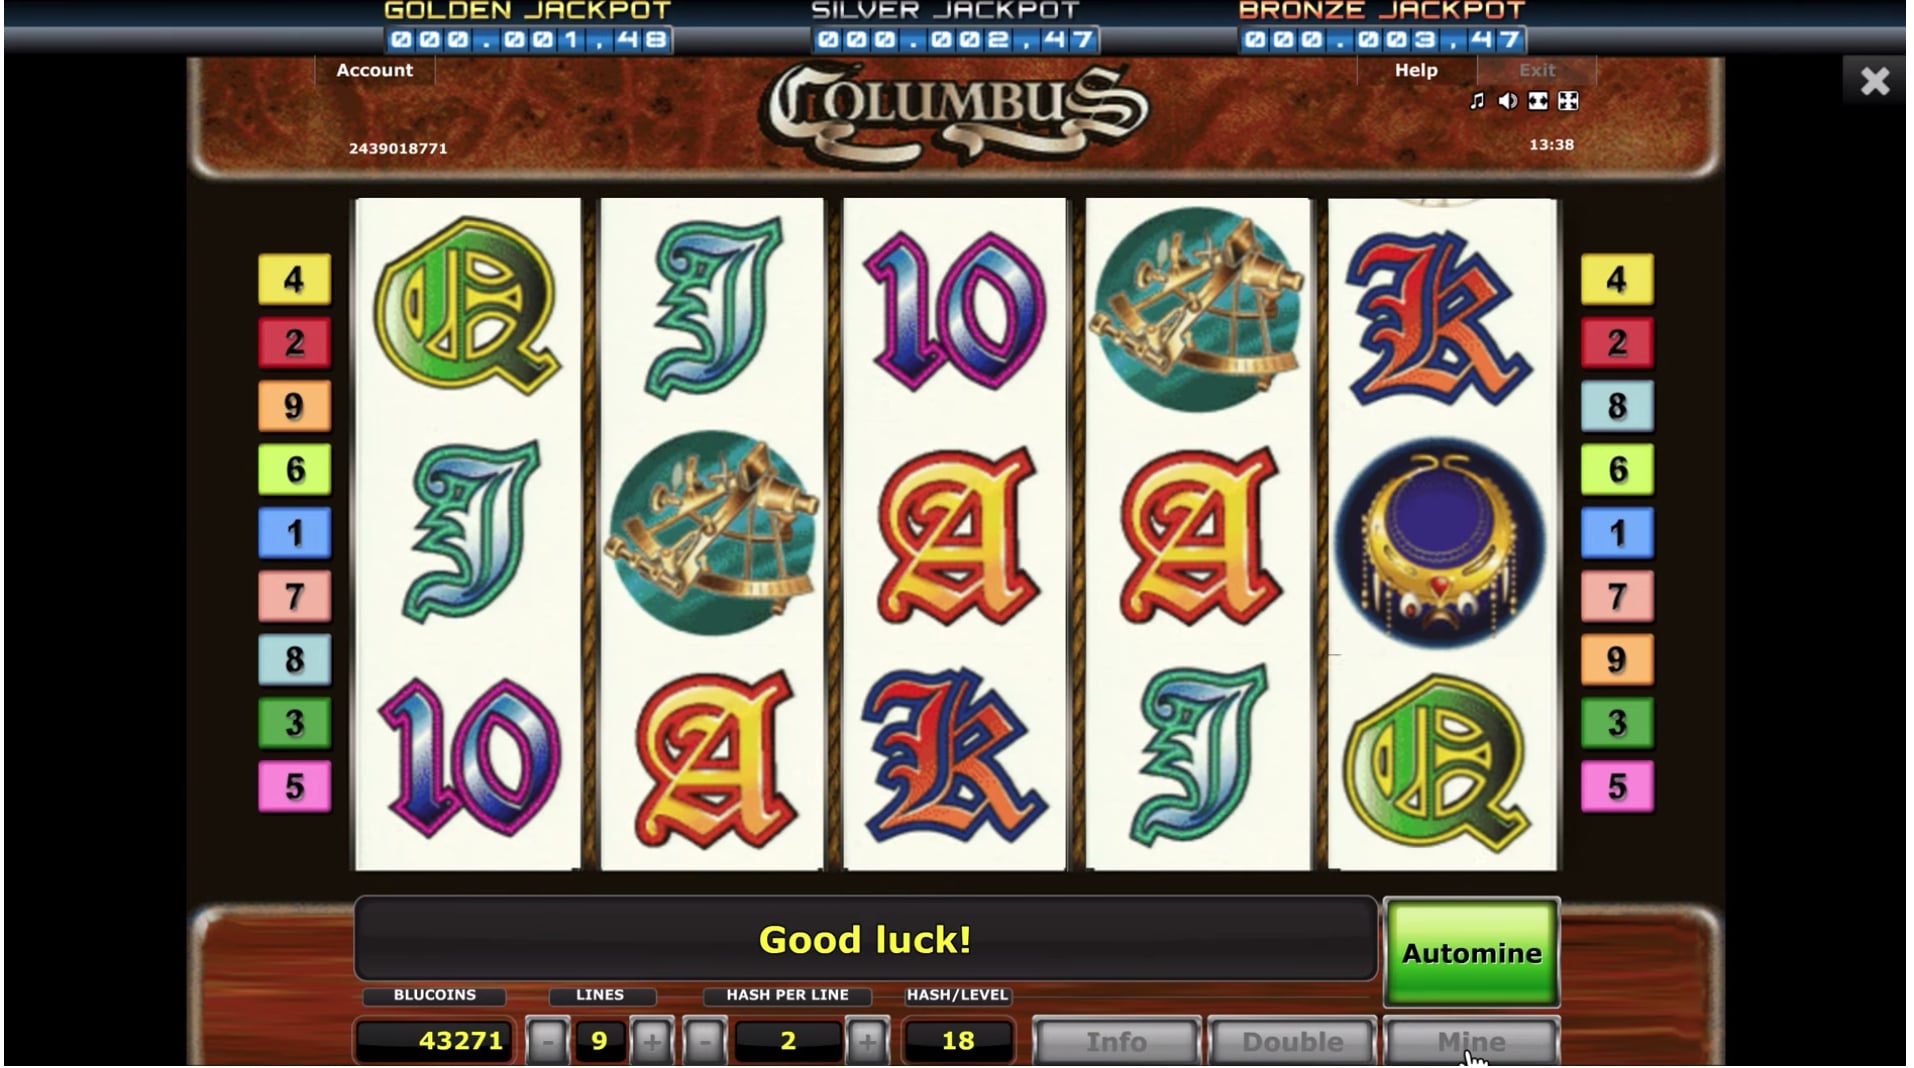Screen dimensions: 1914x1068
Task: Decrease the number of lines
Action: [x=547, y=1042]
